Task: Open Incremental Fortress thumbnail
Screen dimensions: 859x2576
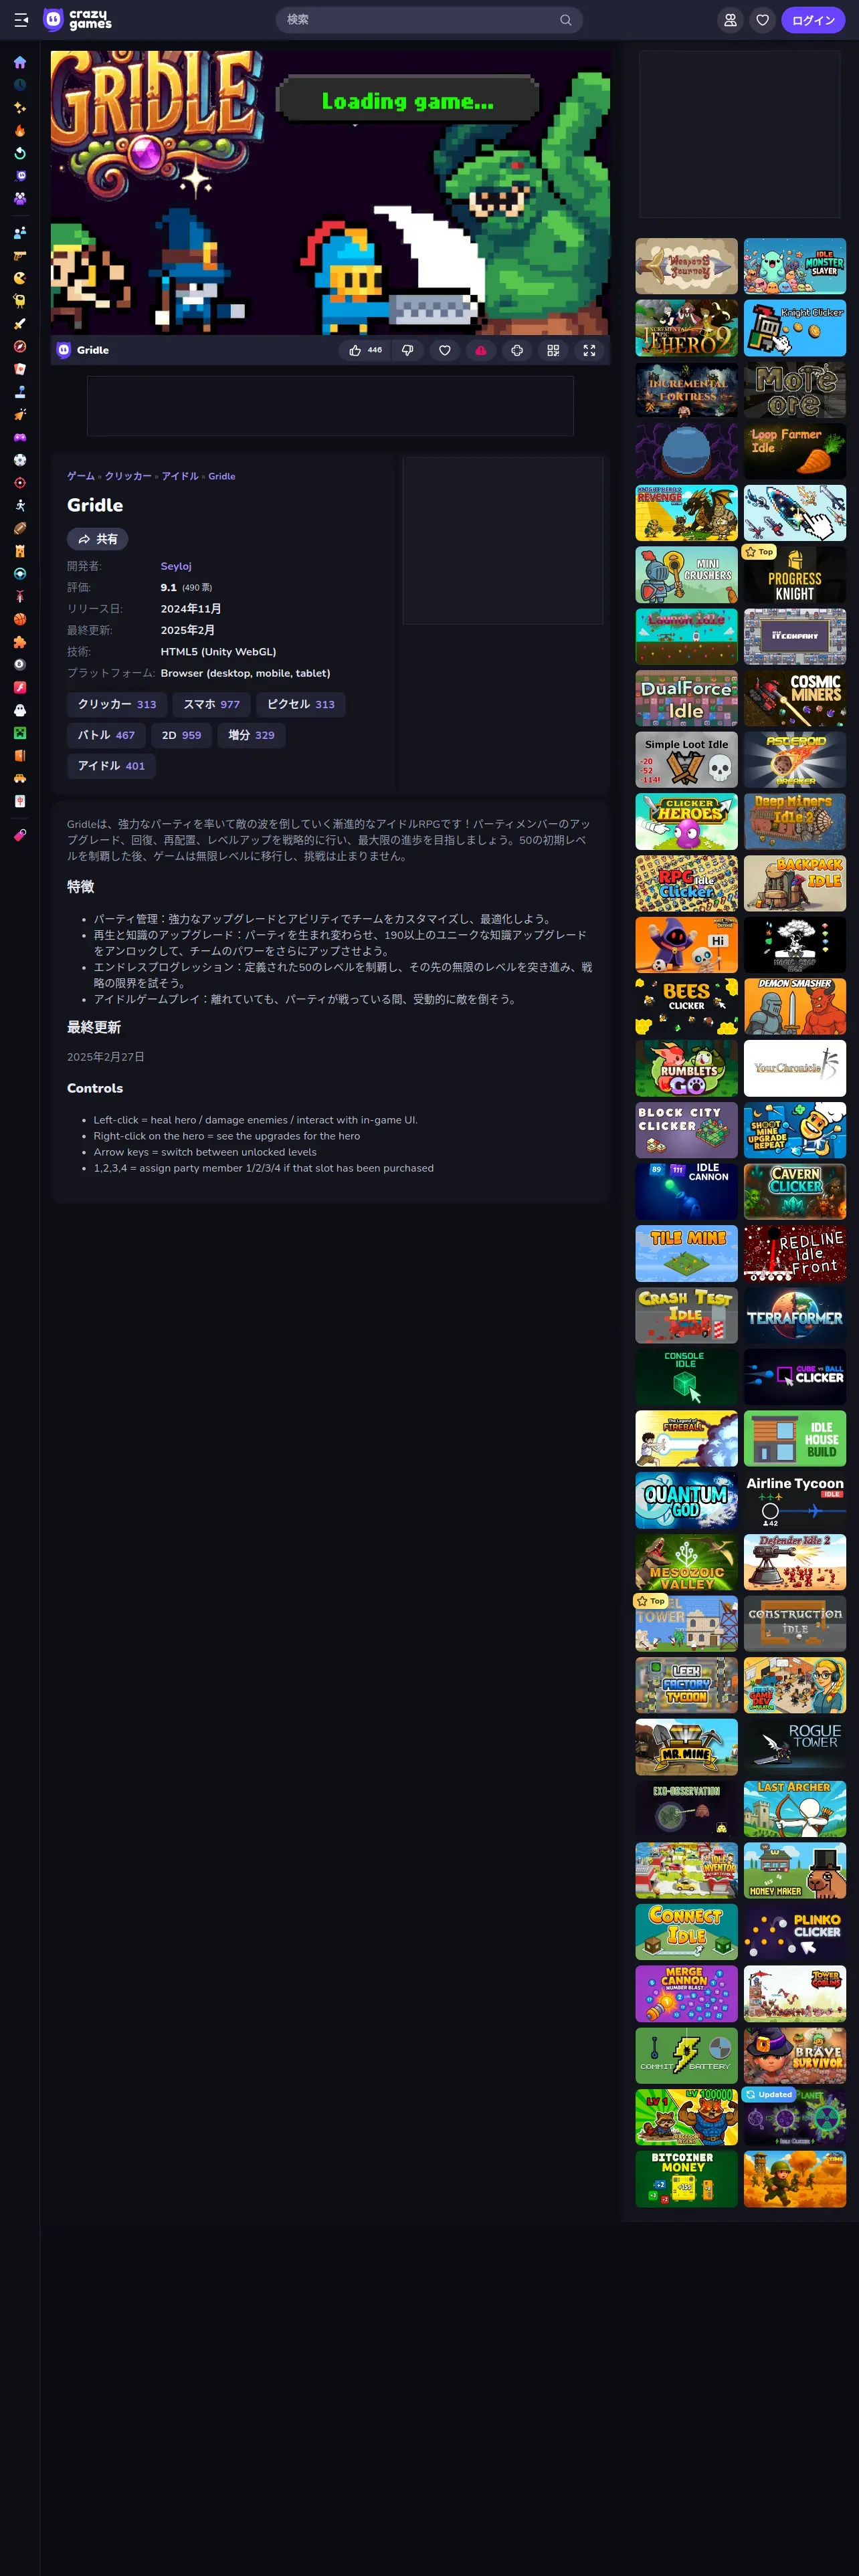Action: click(x=687, y=390)
